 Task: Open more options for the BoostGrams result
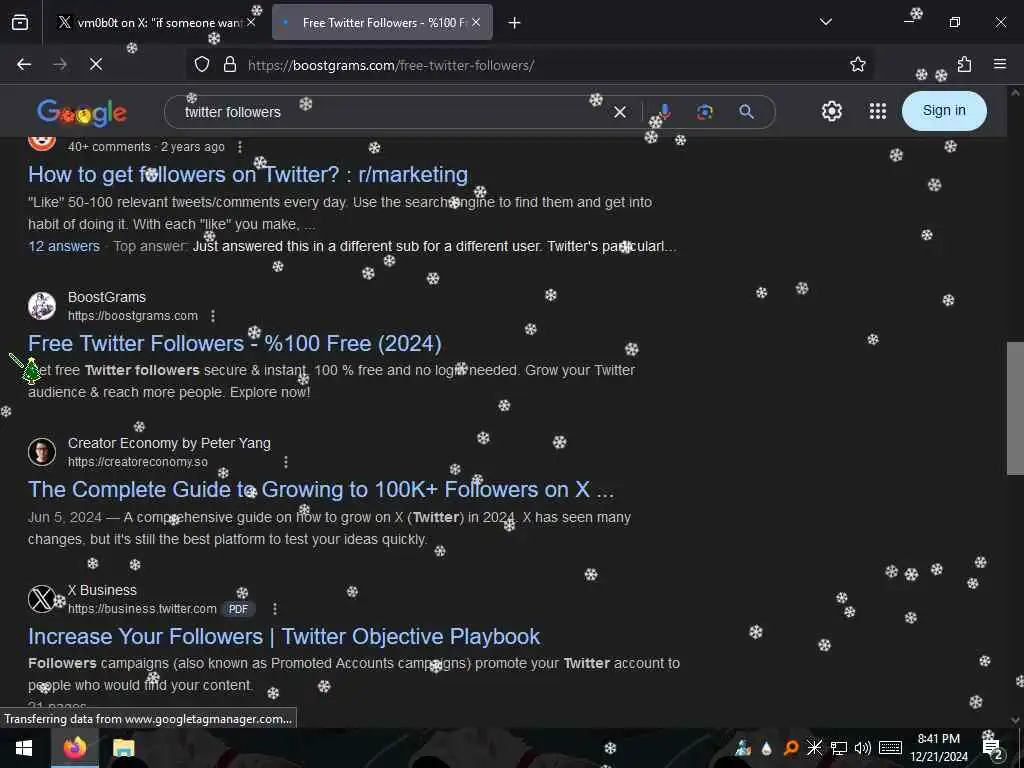[x=213, y=316]
